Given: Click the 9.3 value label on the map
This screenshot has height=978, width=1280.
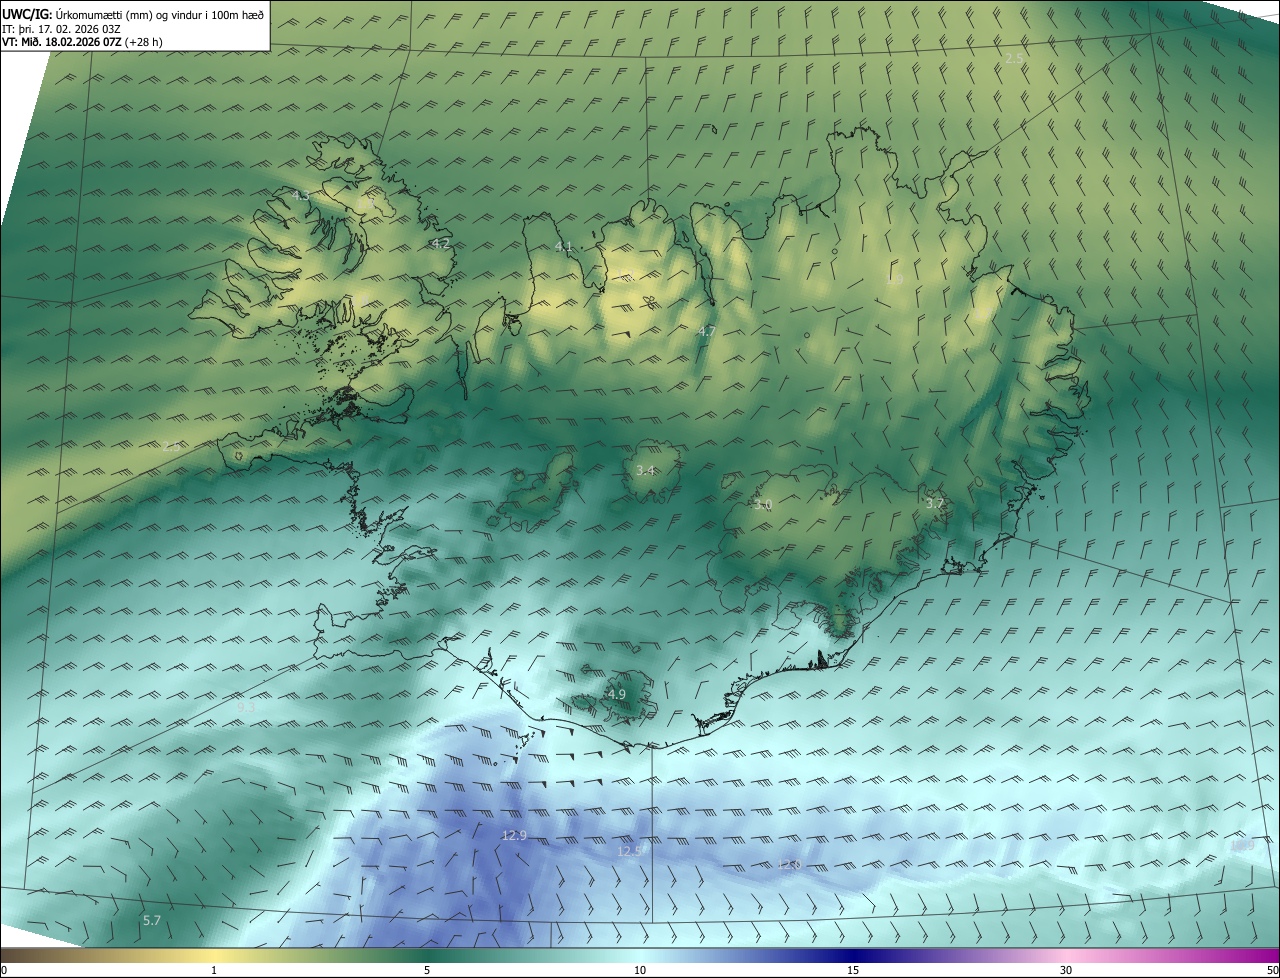Looking at the screenshot, I should (x=246, y=707).
